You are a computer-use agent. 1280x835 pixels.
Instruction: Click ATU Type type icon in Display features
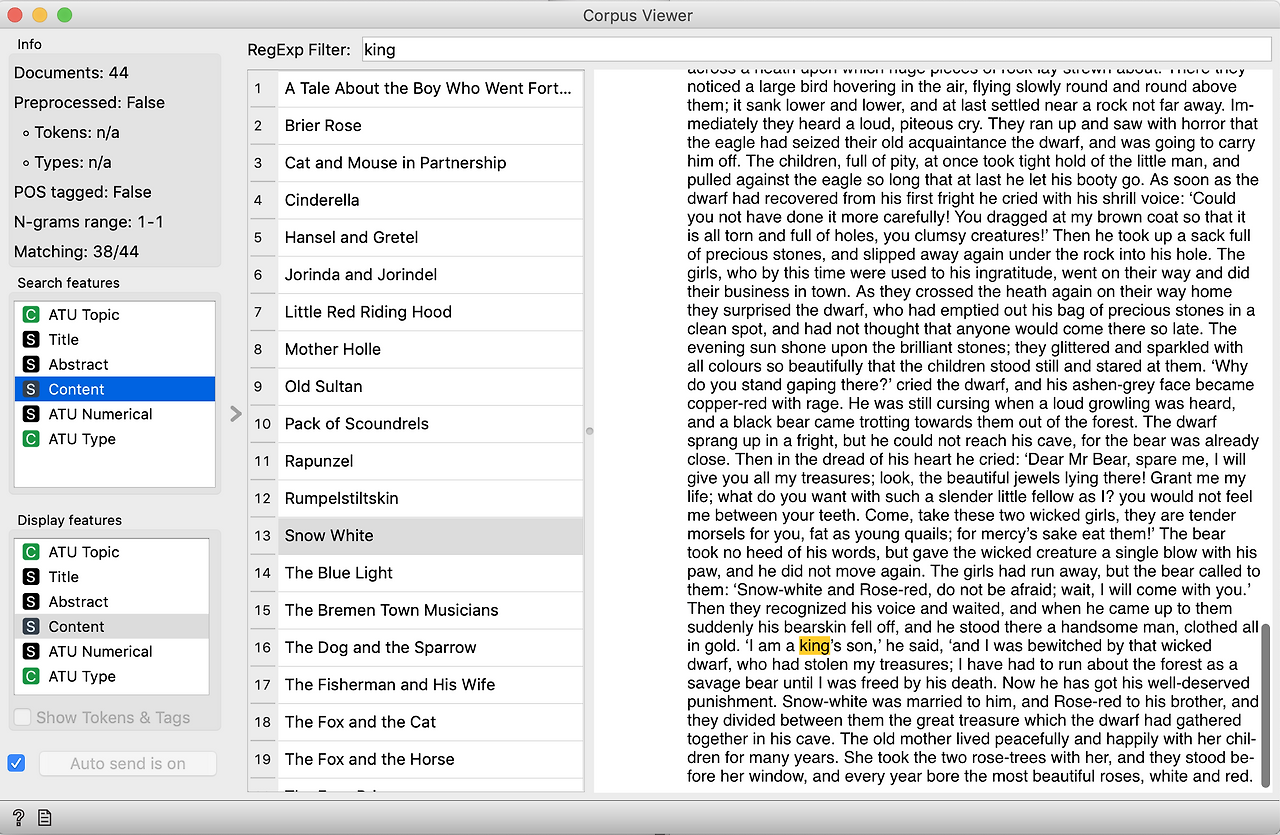[x=32, y=676]
